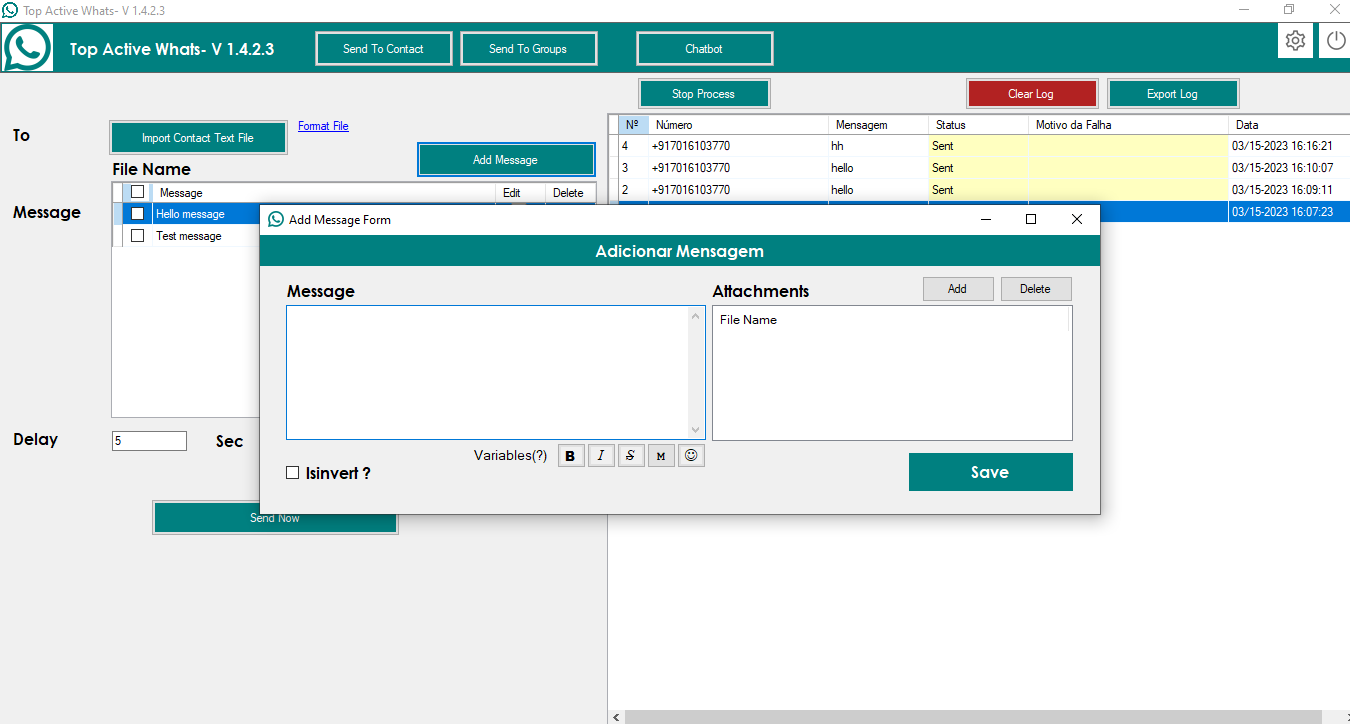The width and height of the screenshot is (1350, 724).
Task: Maximize the Add Message Form dialog
Action: click(x=1031, y=219)
